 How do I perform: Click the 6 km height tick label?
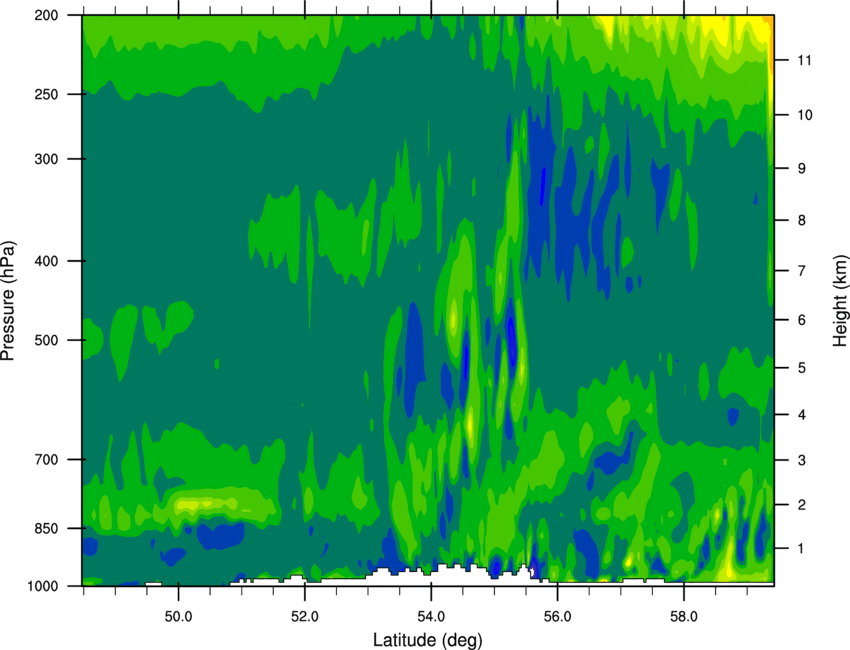pyautogui.click(x=802, y=320)
